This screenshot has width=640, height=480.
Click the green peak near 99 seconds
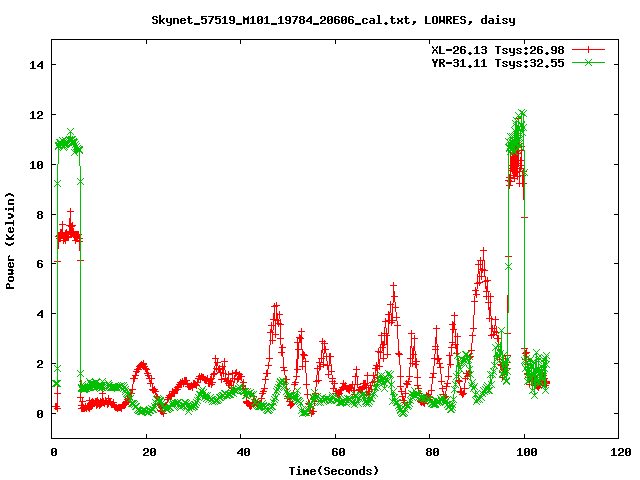pyautogui.click(x=521, y=113)
